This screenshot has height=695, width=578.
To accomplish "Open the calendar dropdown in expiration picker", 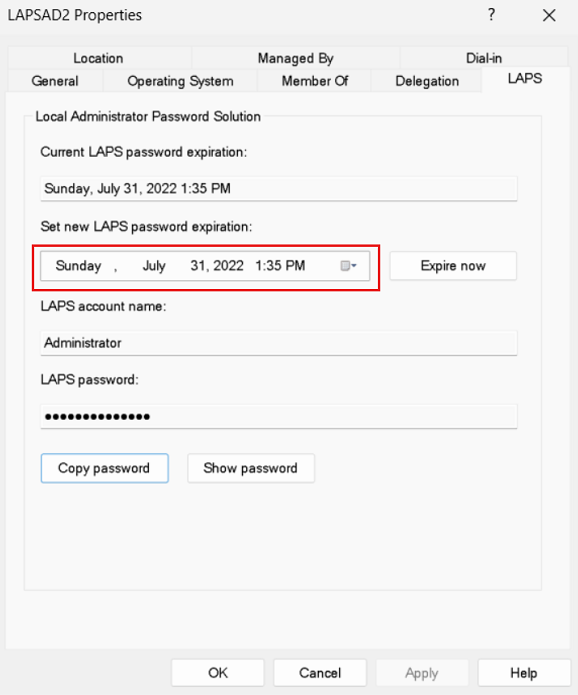I will tap(348, 266).
